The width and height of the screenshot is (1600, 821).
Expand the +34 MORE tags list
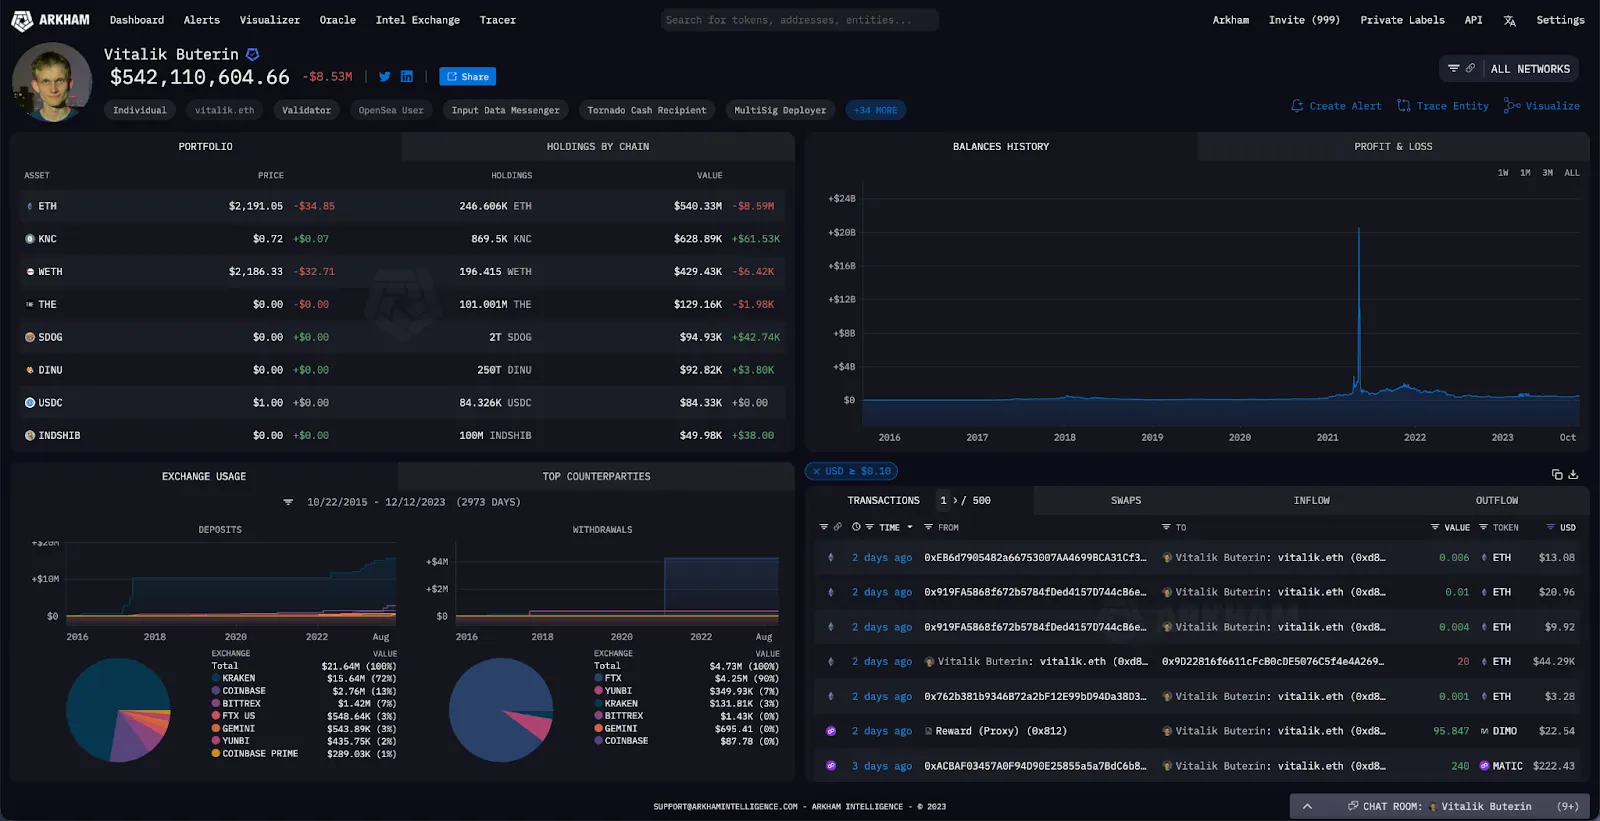[875, 110]
